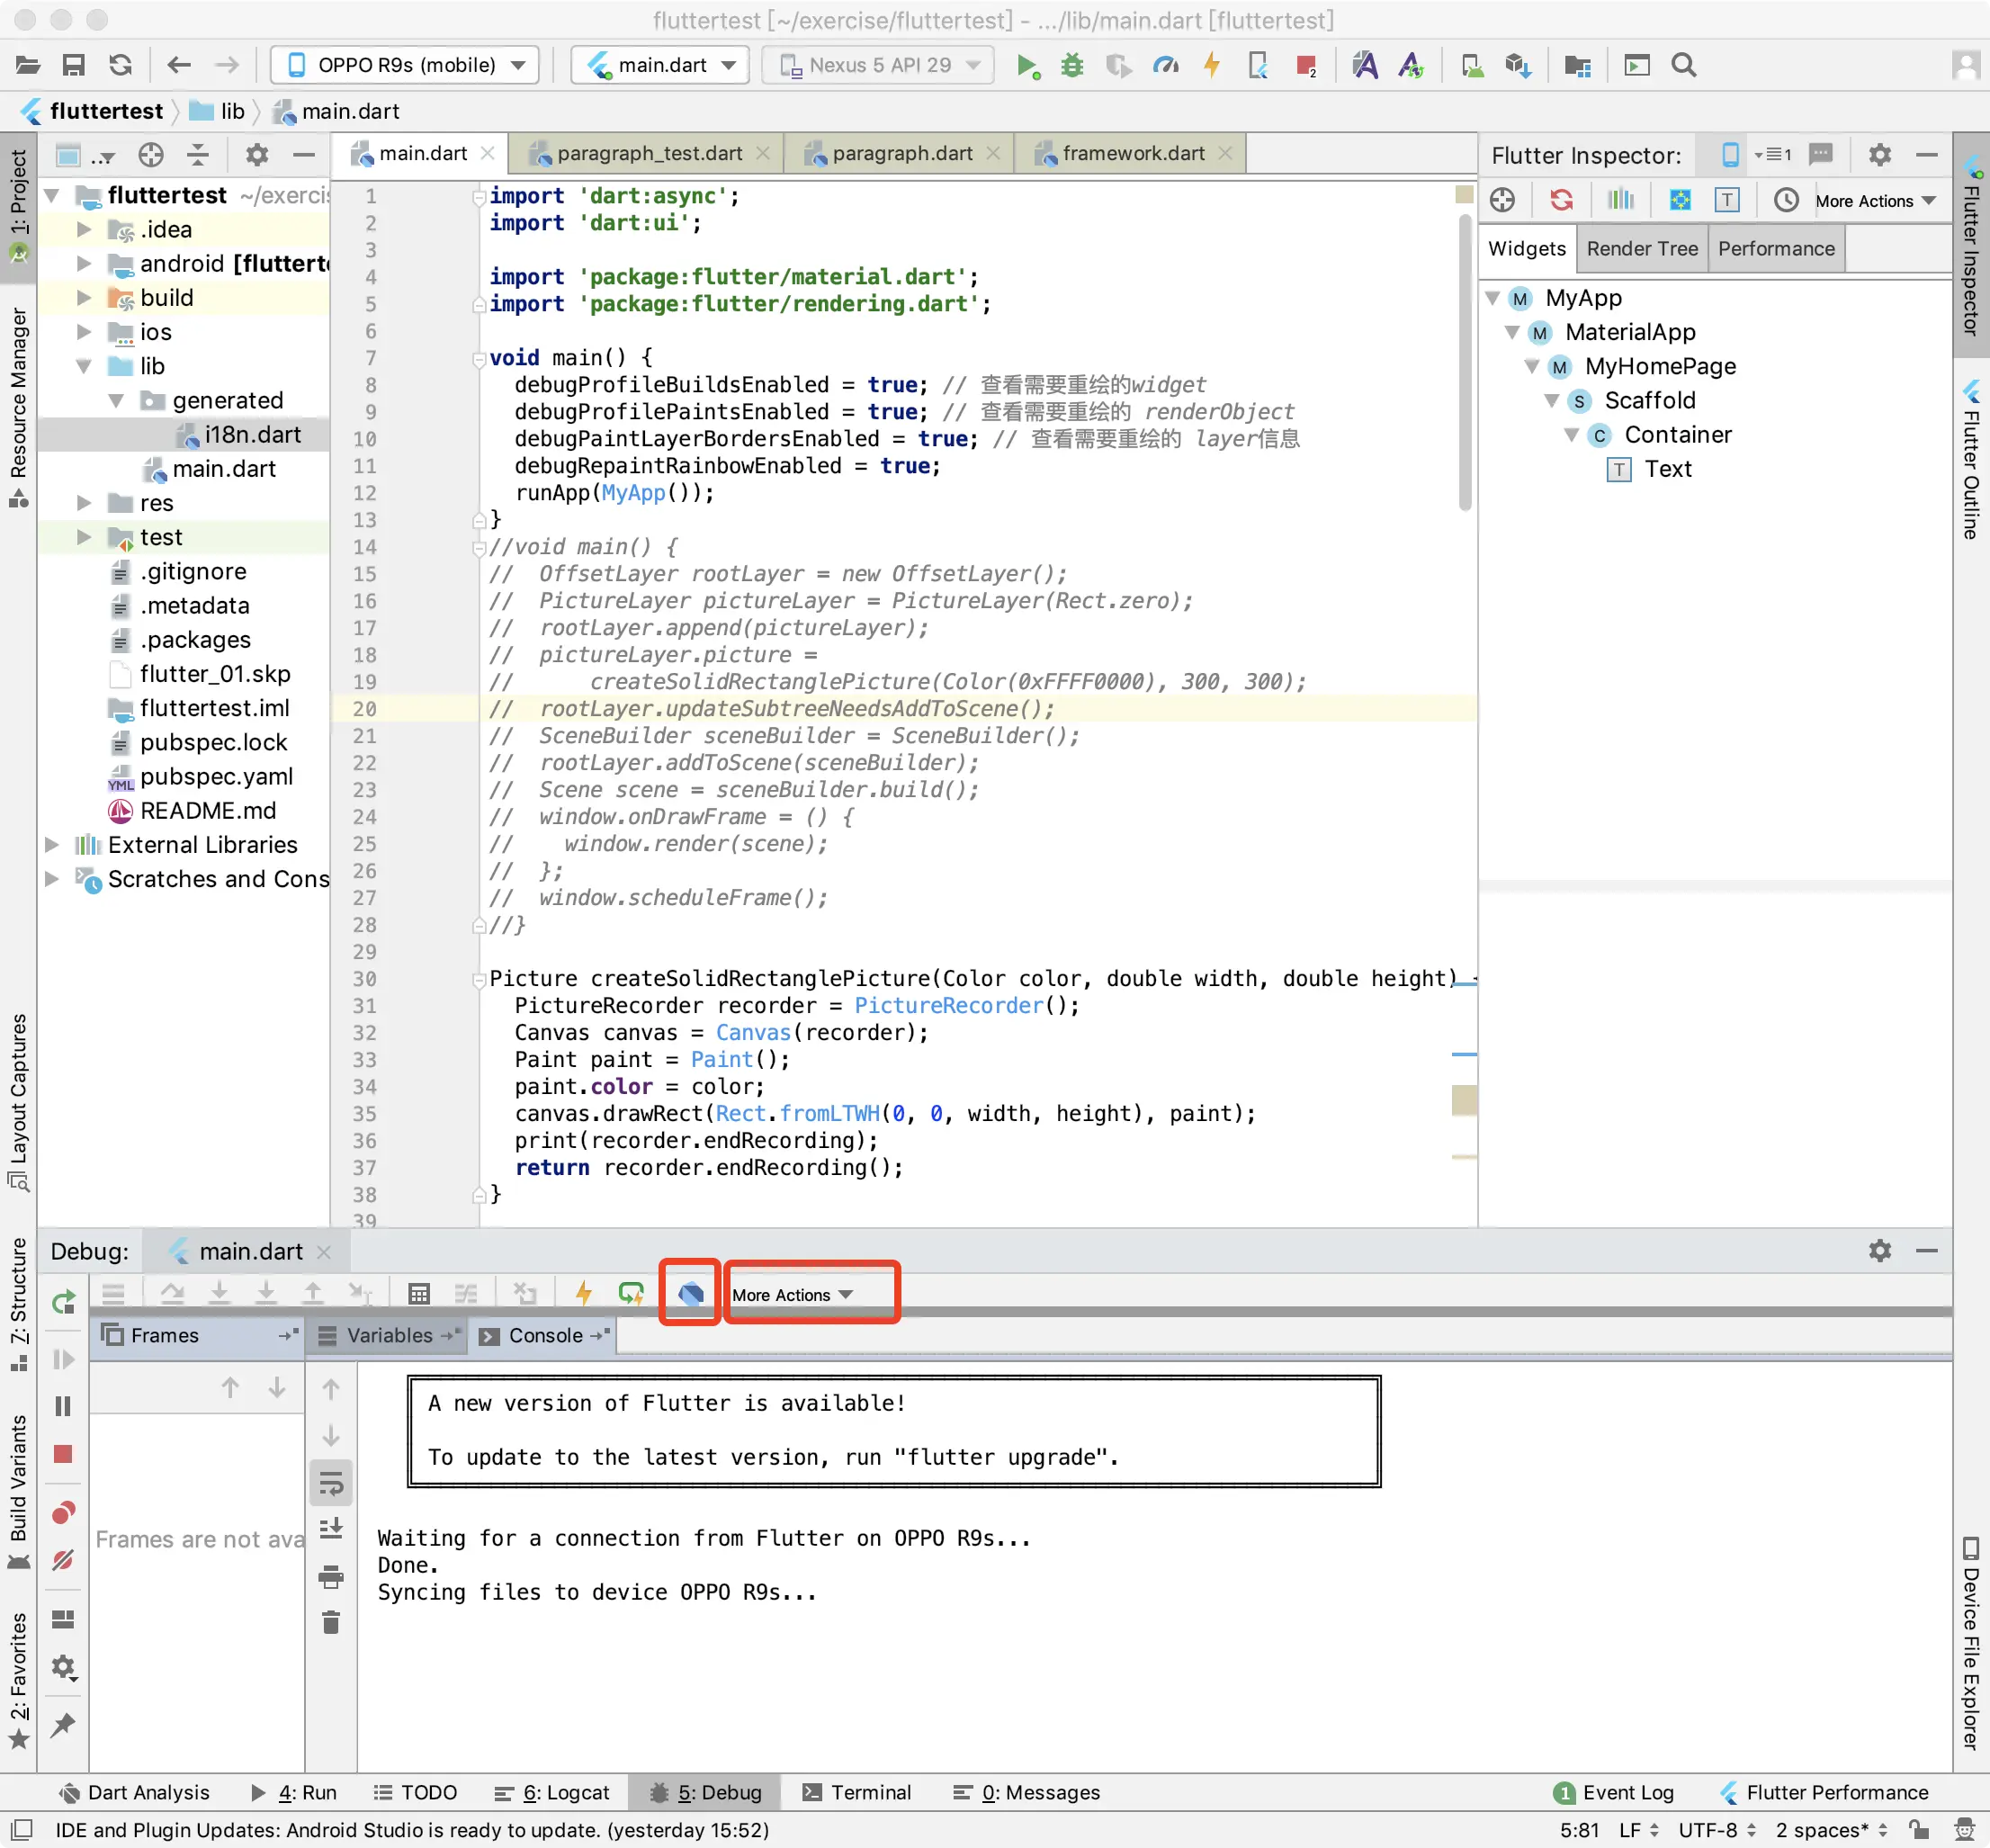Toggle soft-wrap in the console
Screen dimensions: 1990x1848
[x=331, y=1484]
